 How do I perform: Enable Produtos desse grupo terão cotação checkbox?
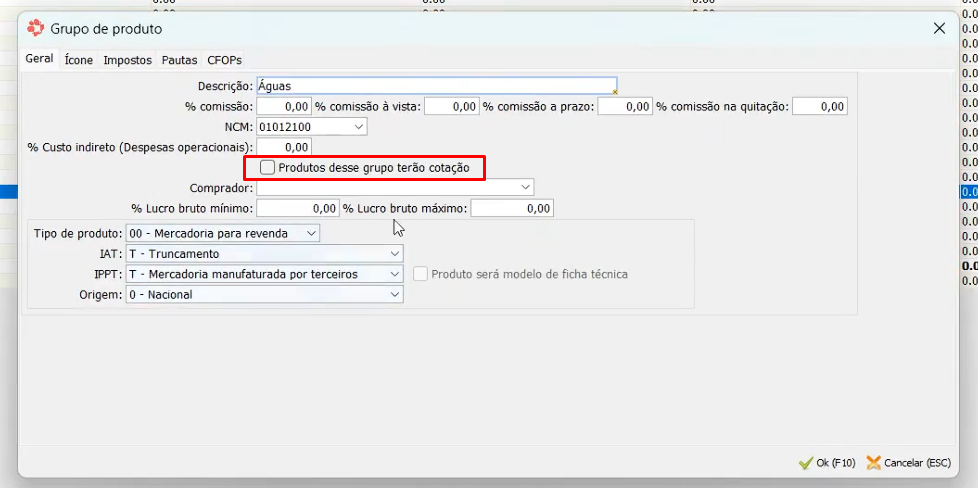point(267,168)
